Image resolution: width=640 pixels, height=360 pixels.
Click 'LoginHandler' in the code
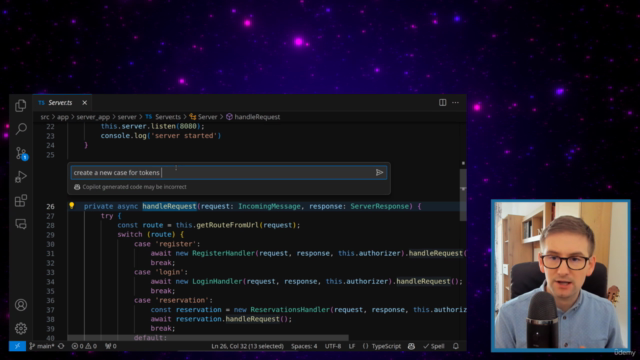[x=217, y=282]
